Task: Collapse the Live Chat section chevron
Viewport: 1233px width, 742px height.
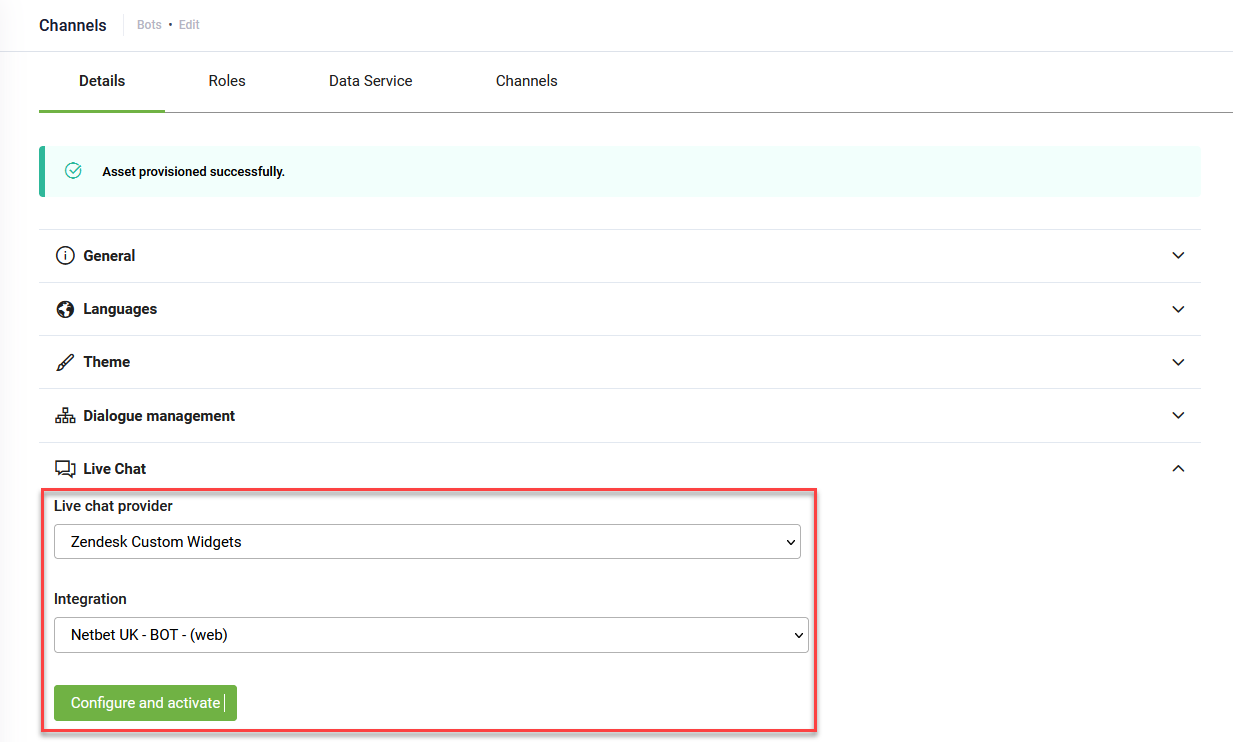Action: click(1178, 468)
